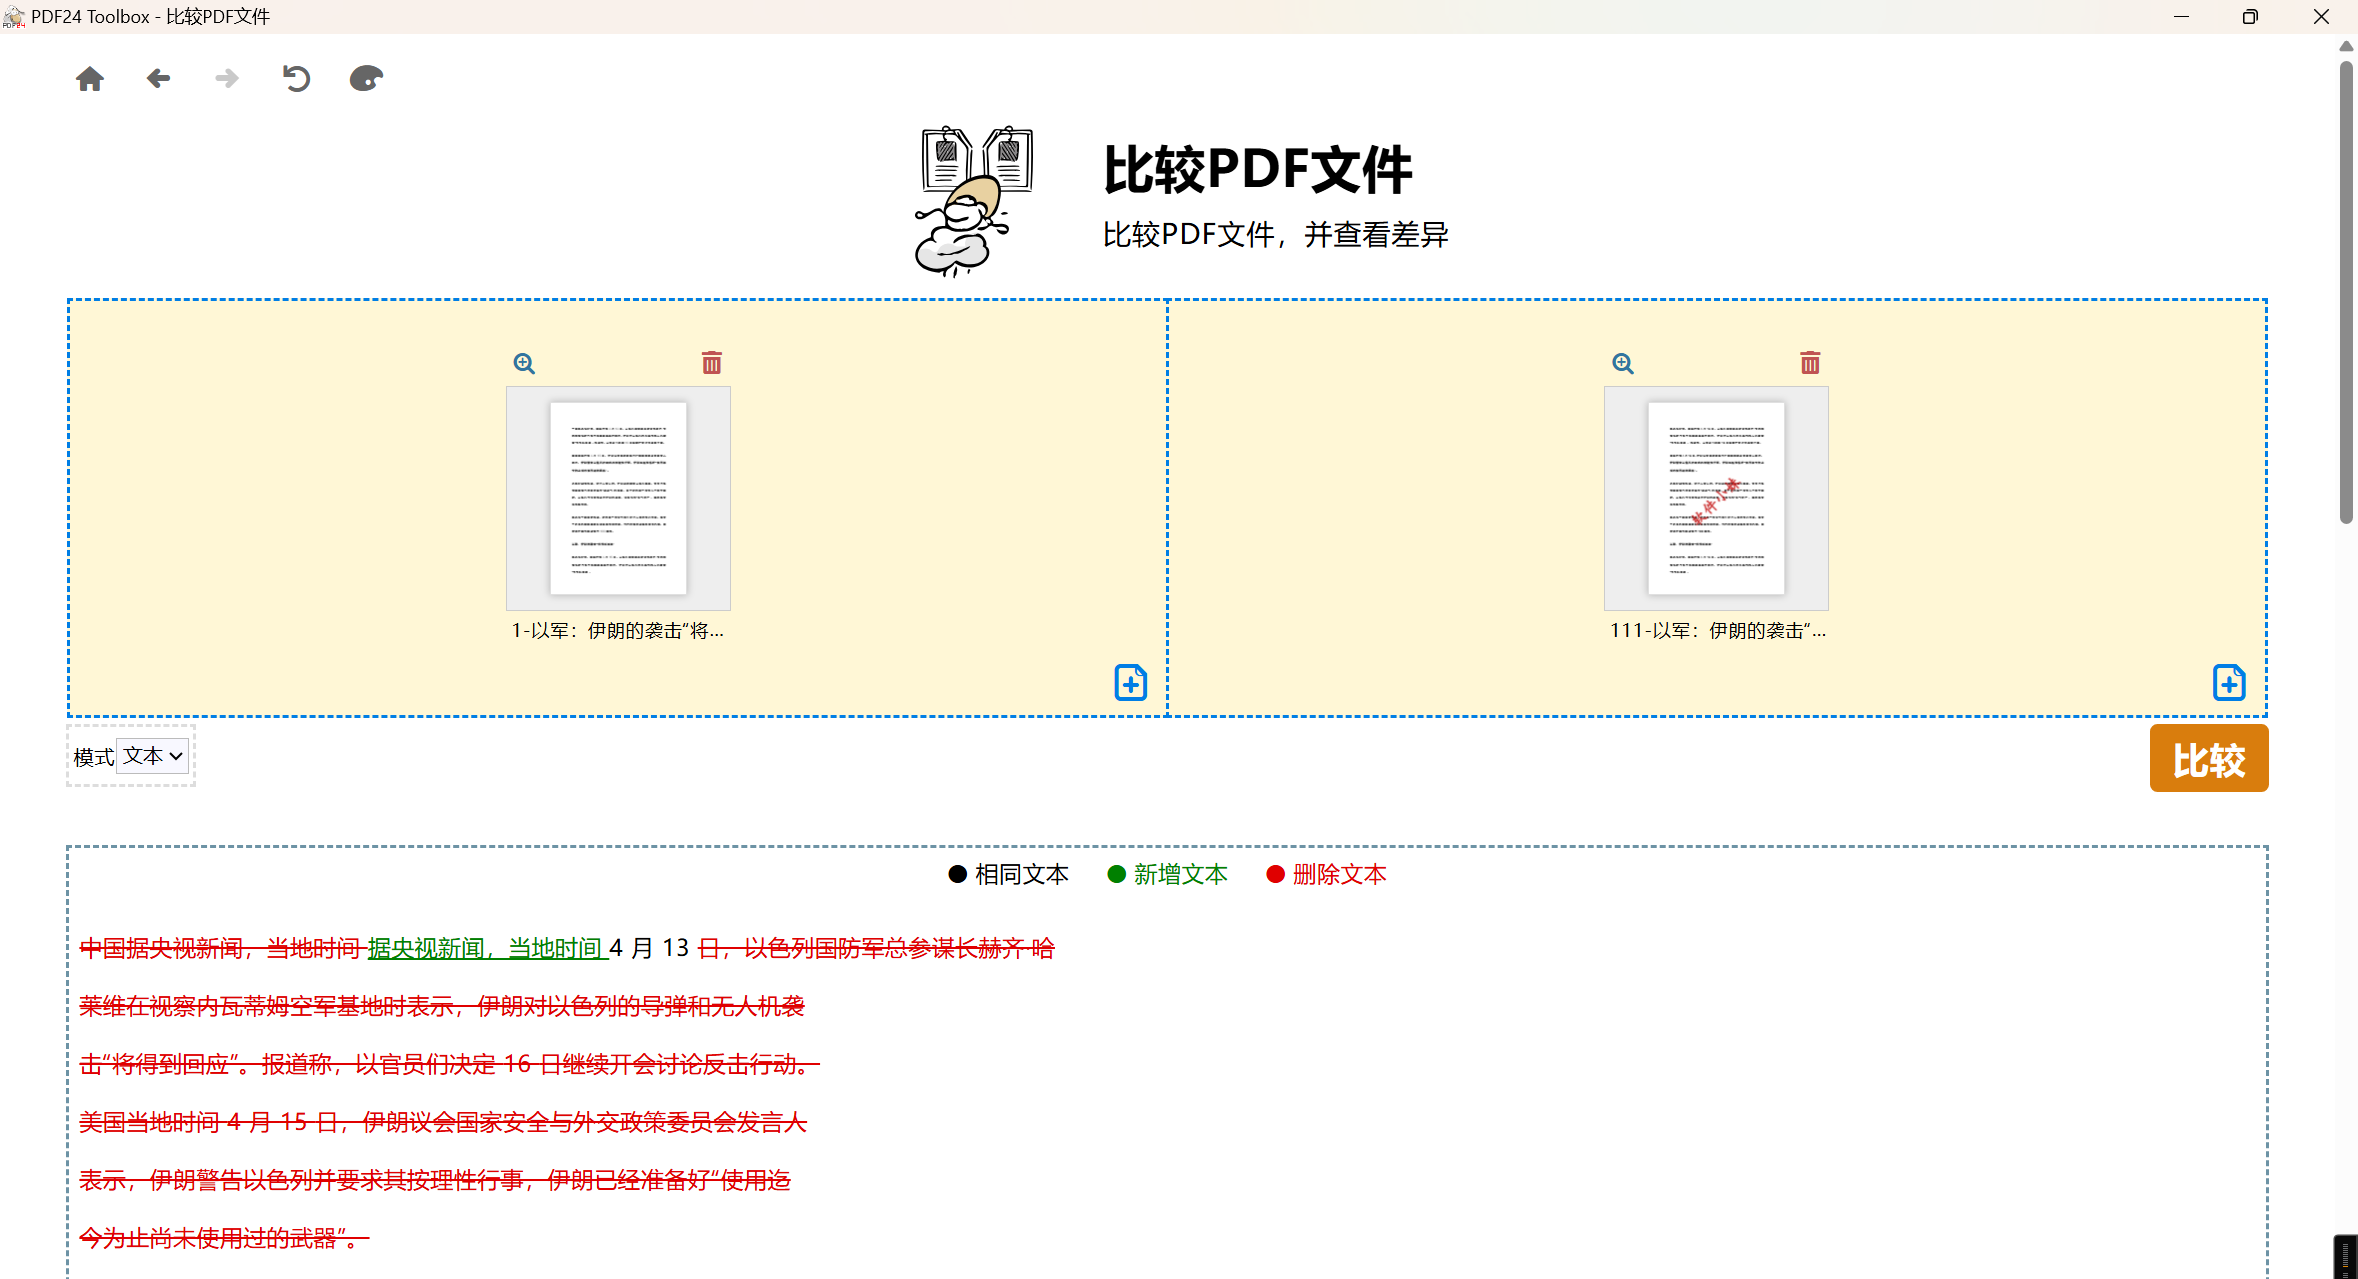Delete the left PDF with trash icon
The width and height of the screenshot is (2358, 1279).
[712, 362]
